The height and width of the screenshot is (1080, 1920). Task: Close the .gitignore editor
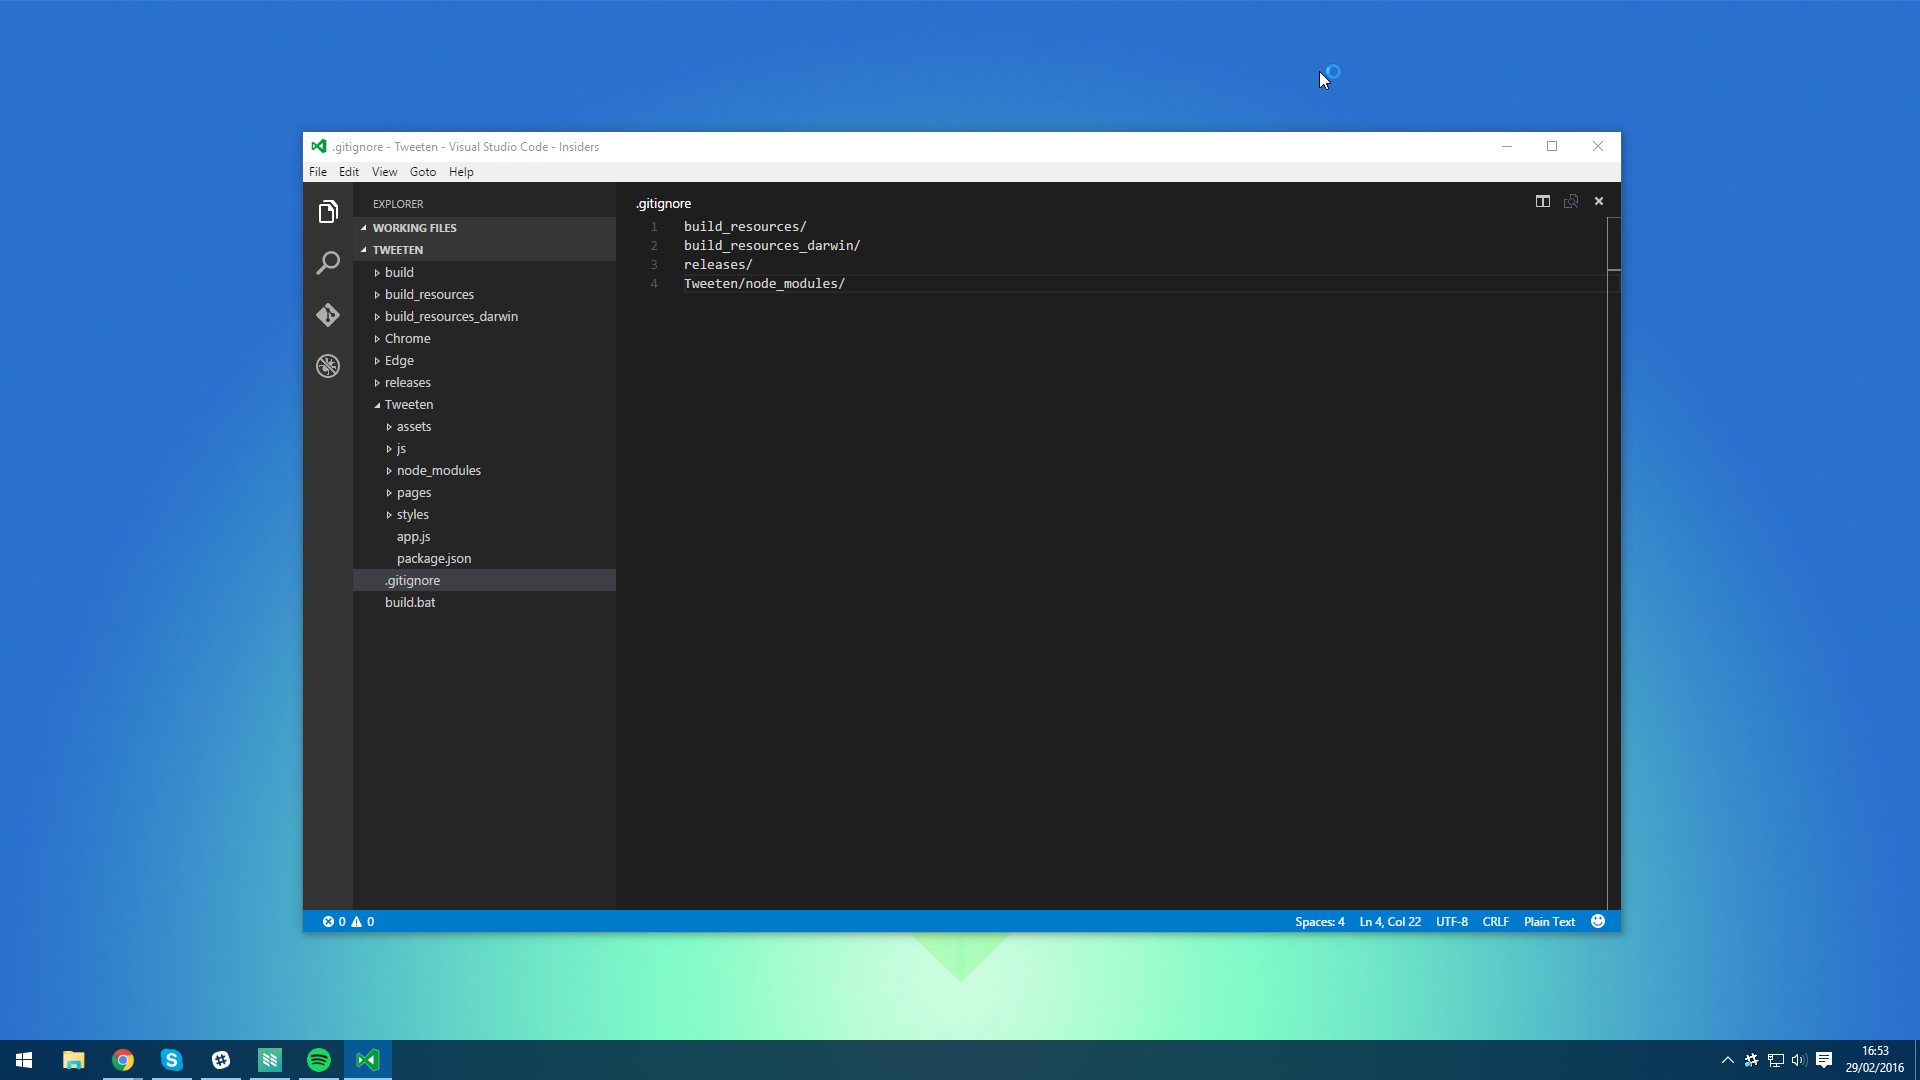coord(1599,201)
